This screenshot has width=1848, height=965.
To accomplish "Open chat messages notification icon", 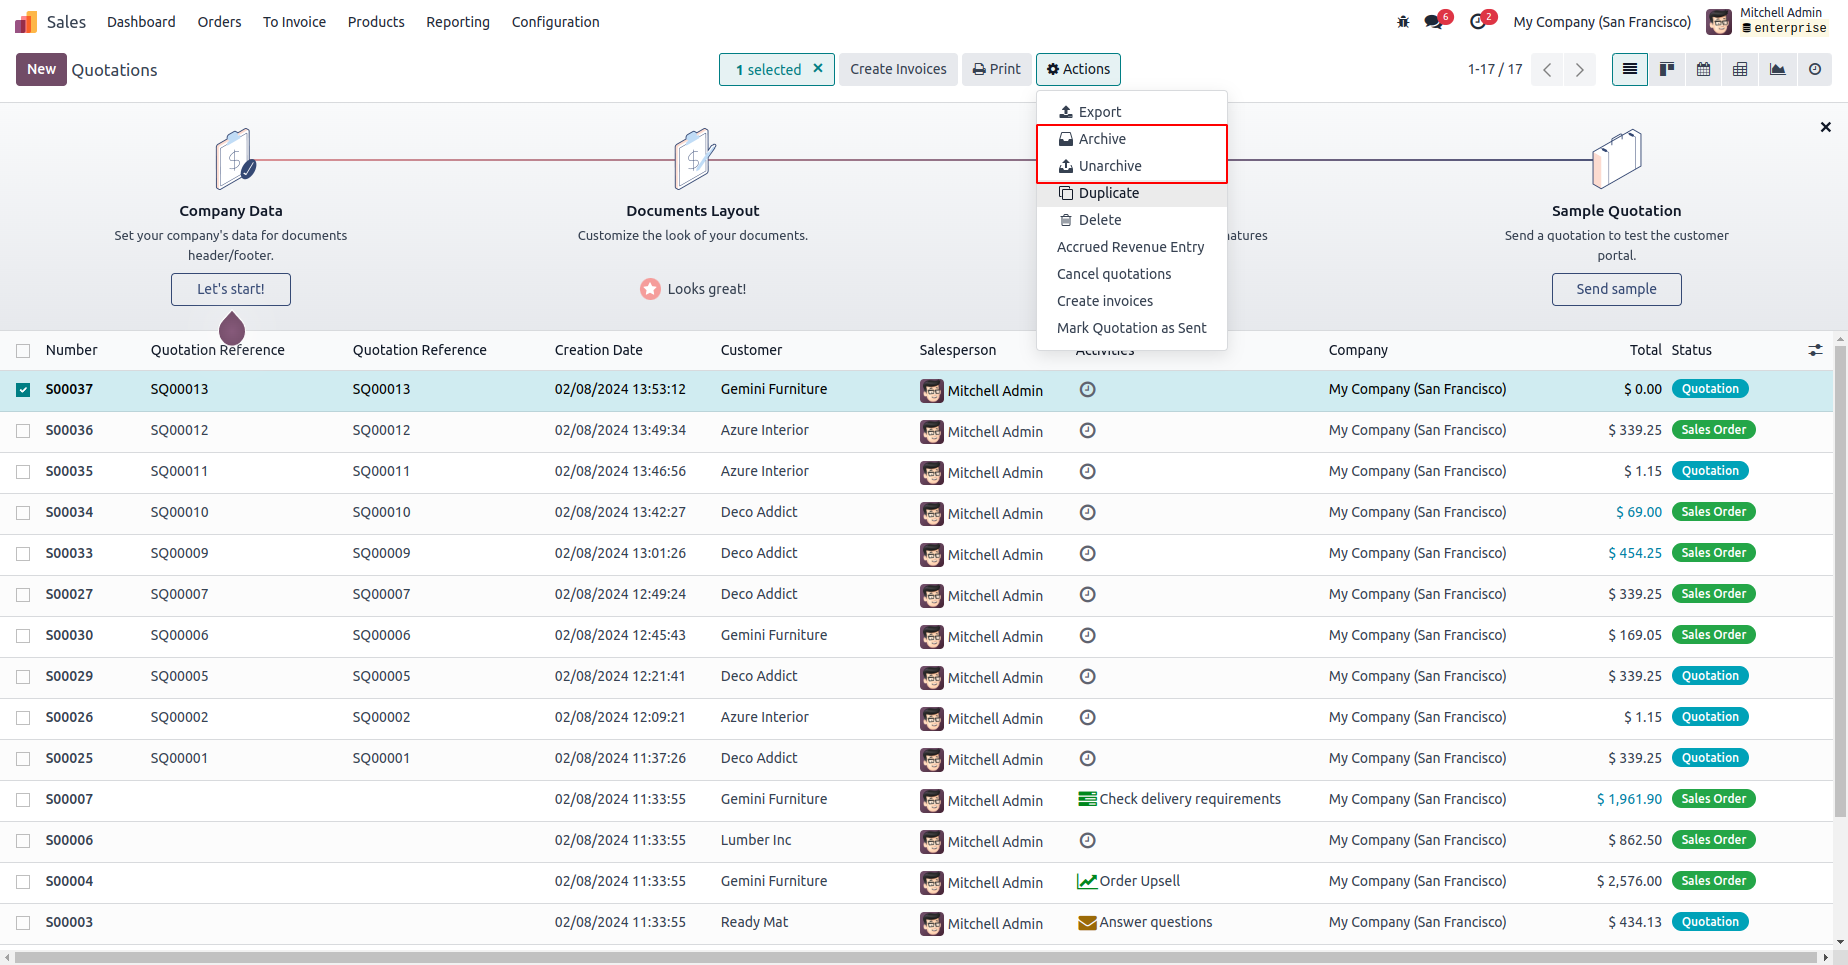I will (1435, 22).
